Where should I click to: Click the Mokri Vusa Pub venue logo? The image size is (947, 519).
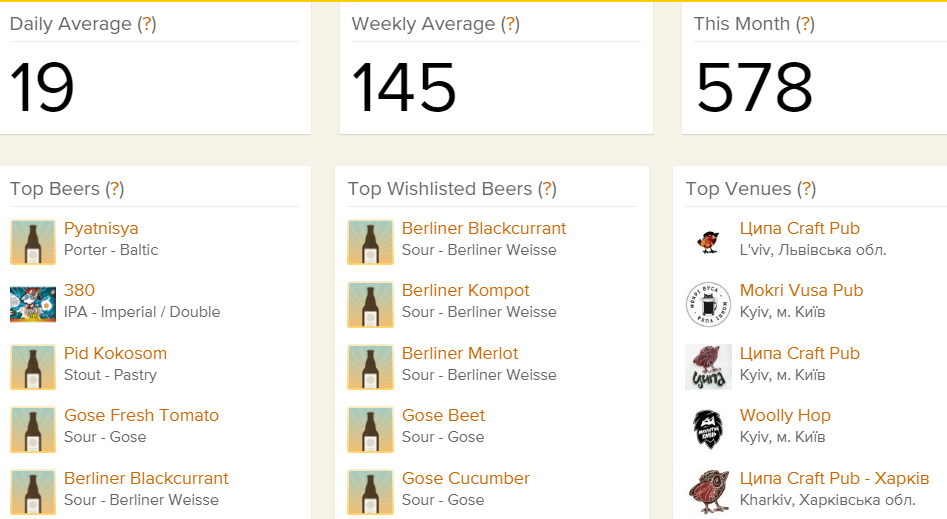click(708, 304)
